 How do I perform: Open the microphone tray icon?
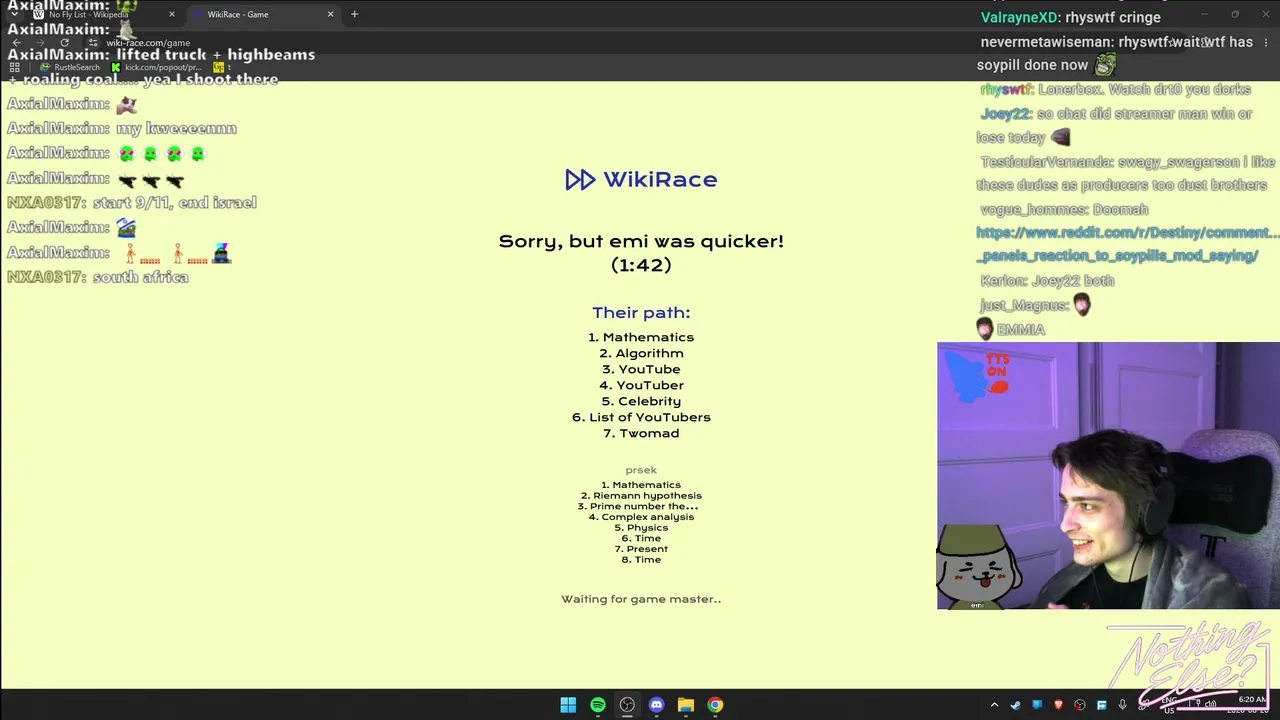(x=1123, y=705)
